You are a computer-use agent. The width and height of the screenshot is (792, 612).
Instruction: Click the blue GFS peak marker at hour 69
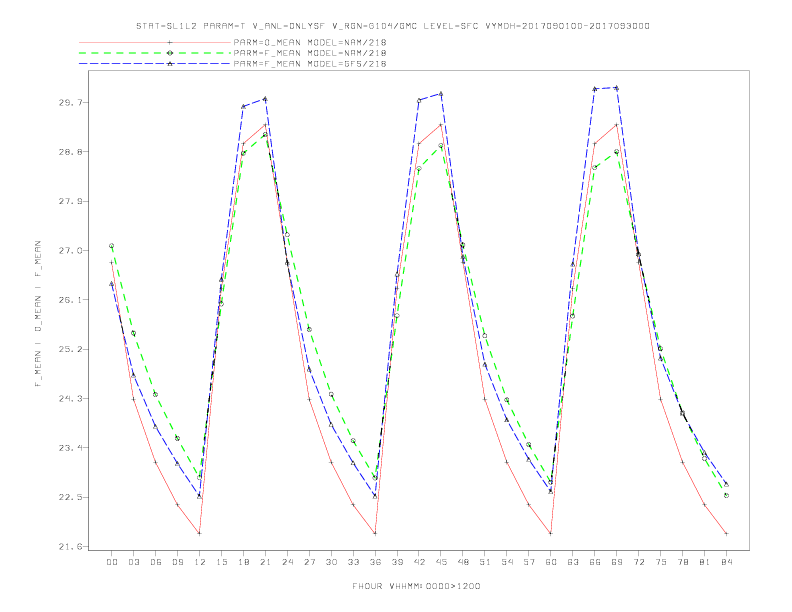616,88
